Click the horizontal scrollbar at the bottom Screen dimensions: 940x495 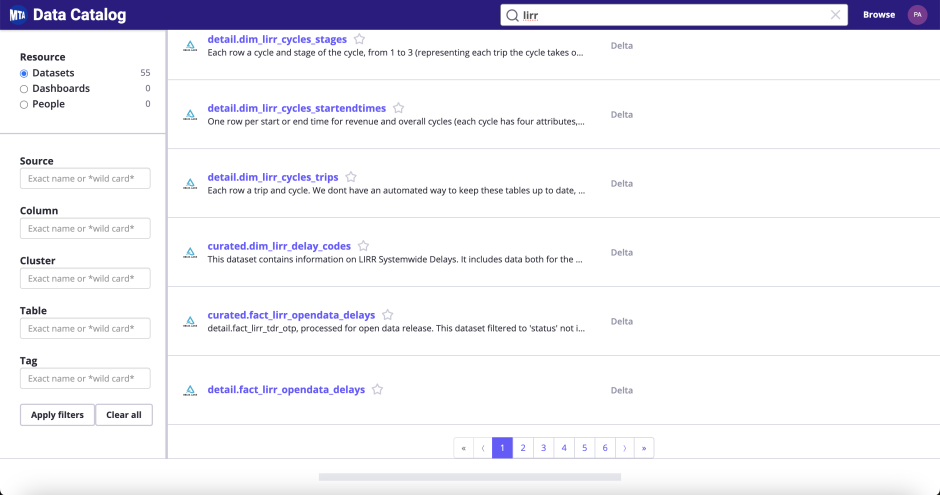point(470,477)
